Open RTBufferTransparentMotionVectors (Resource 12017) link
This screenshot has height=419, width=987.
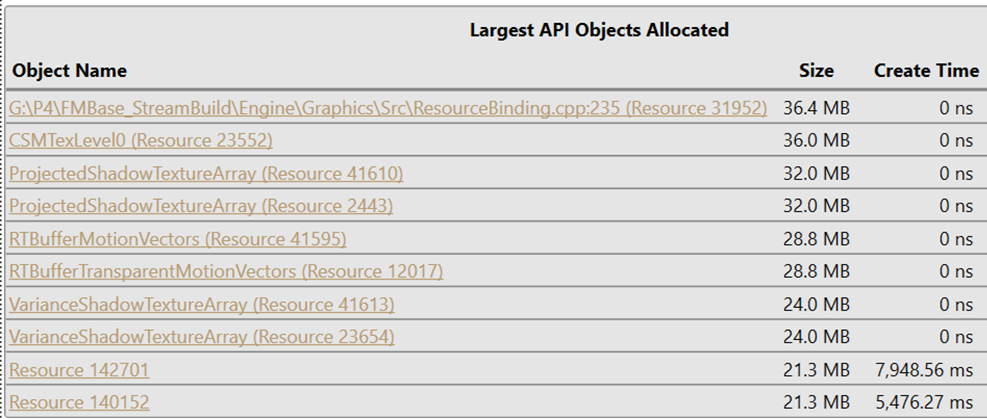(226, 271)
